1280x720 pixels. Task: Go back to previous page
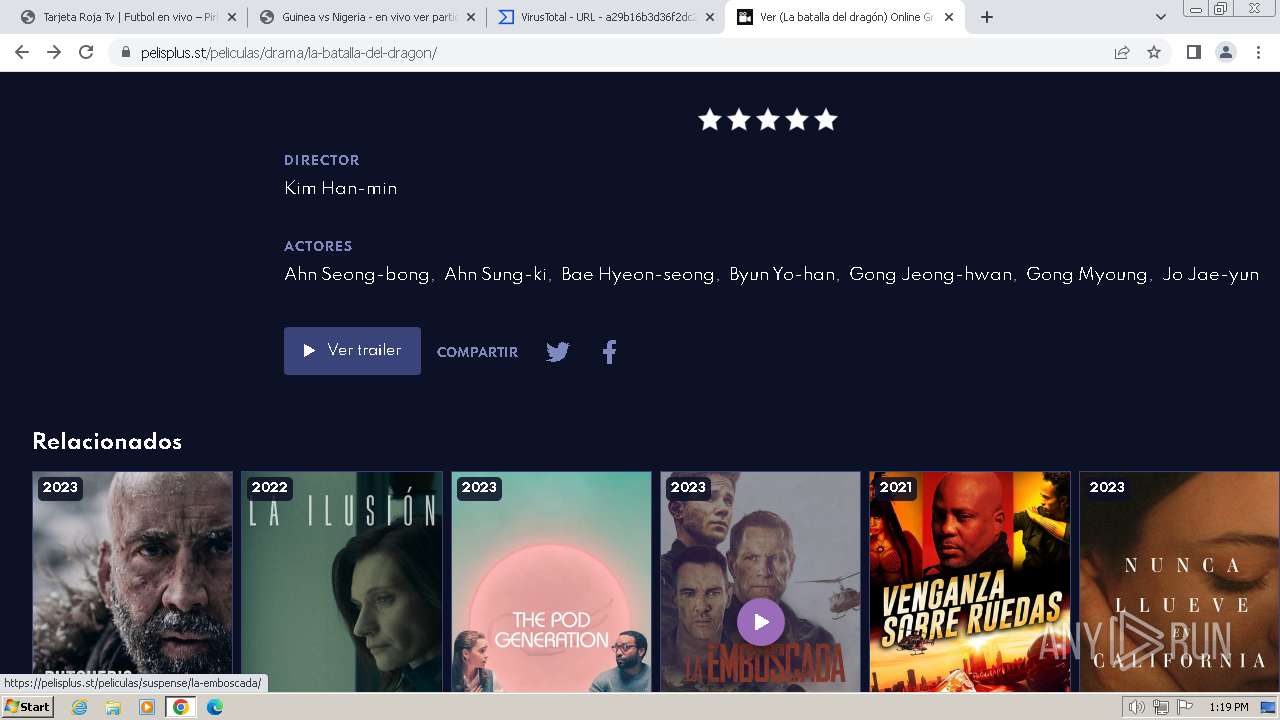[x=22, y=52]
